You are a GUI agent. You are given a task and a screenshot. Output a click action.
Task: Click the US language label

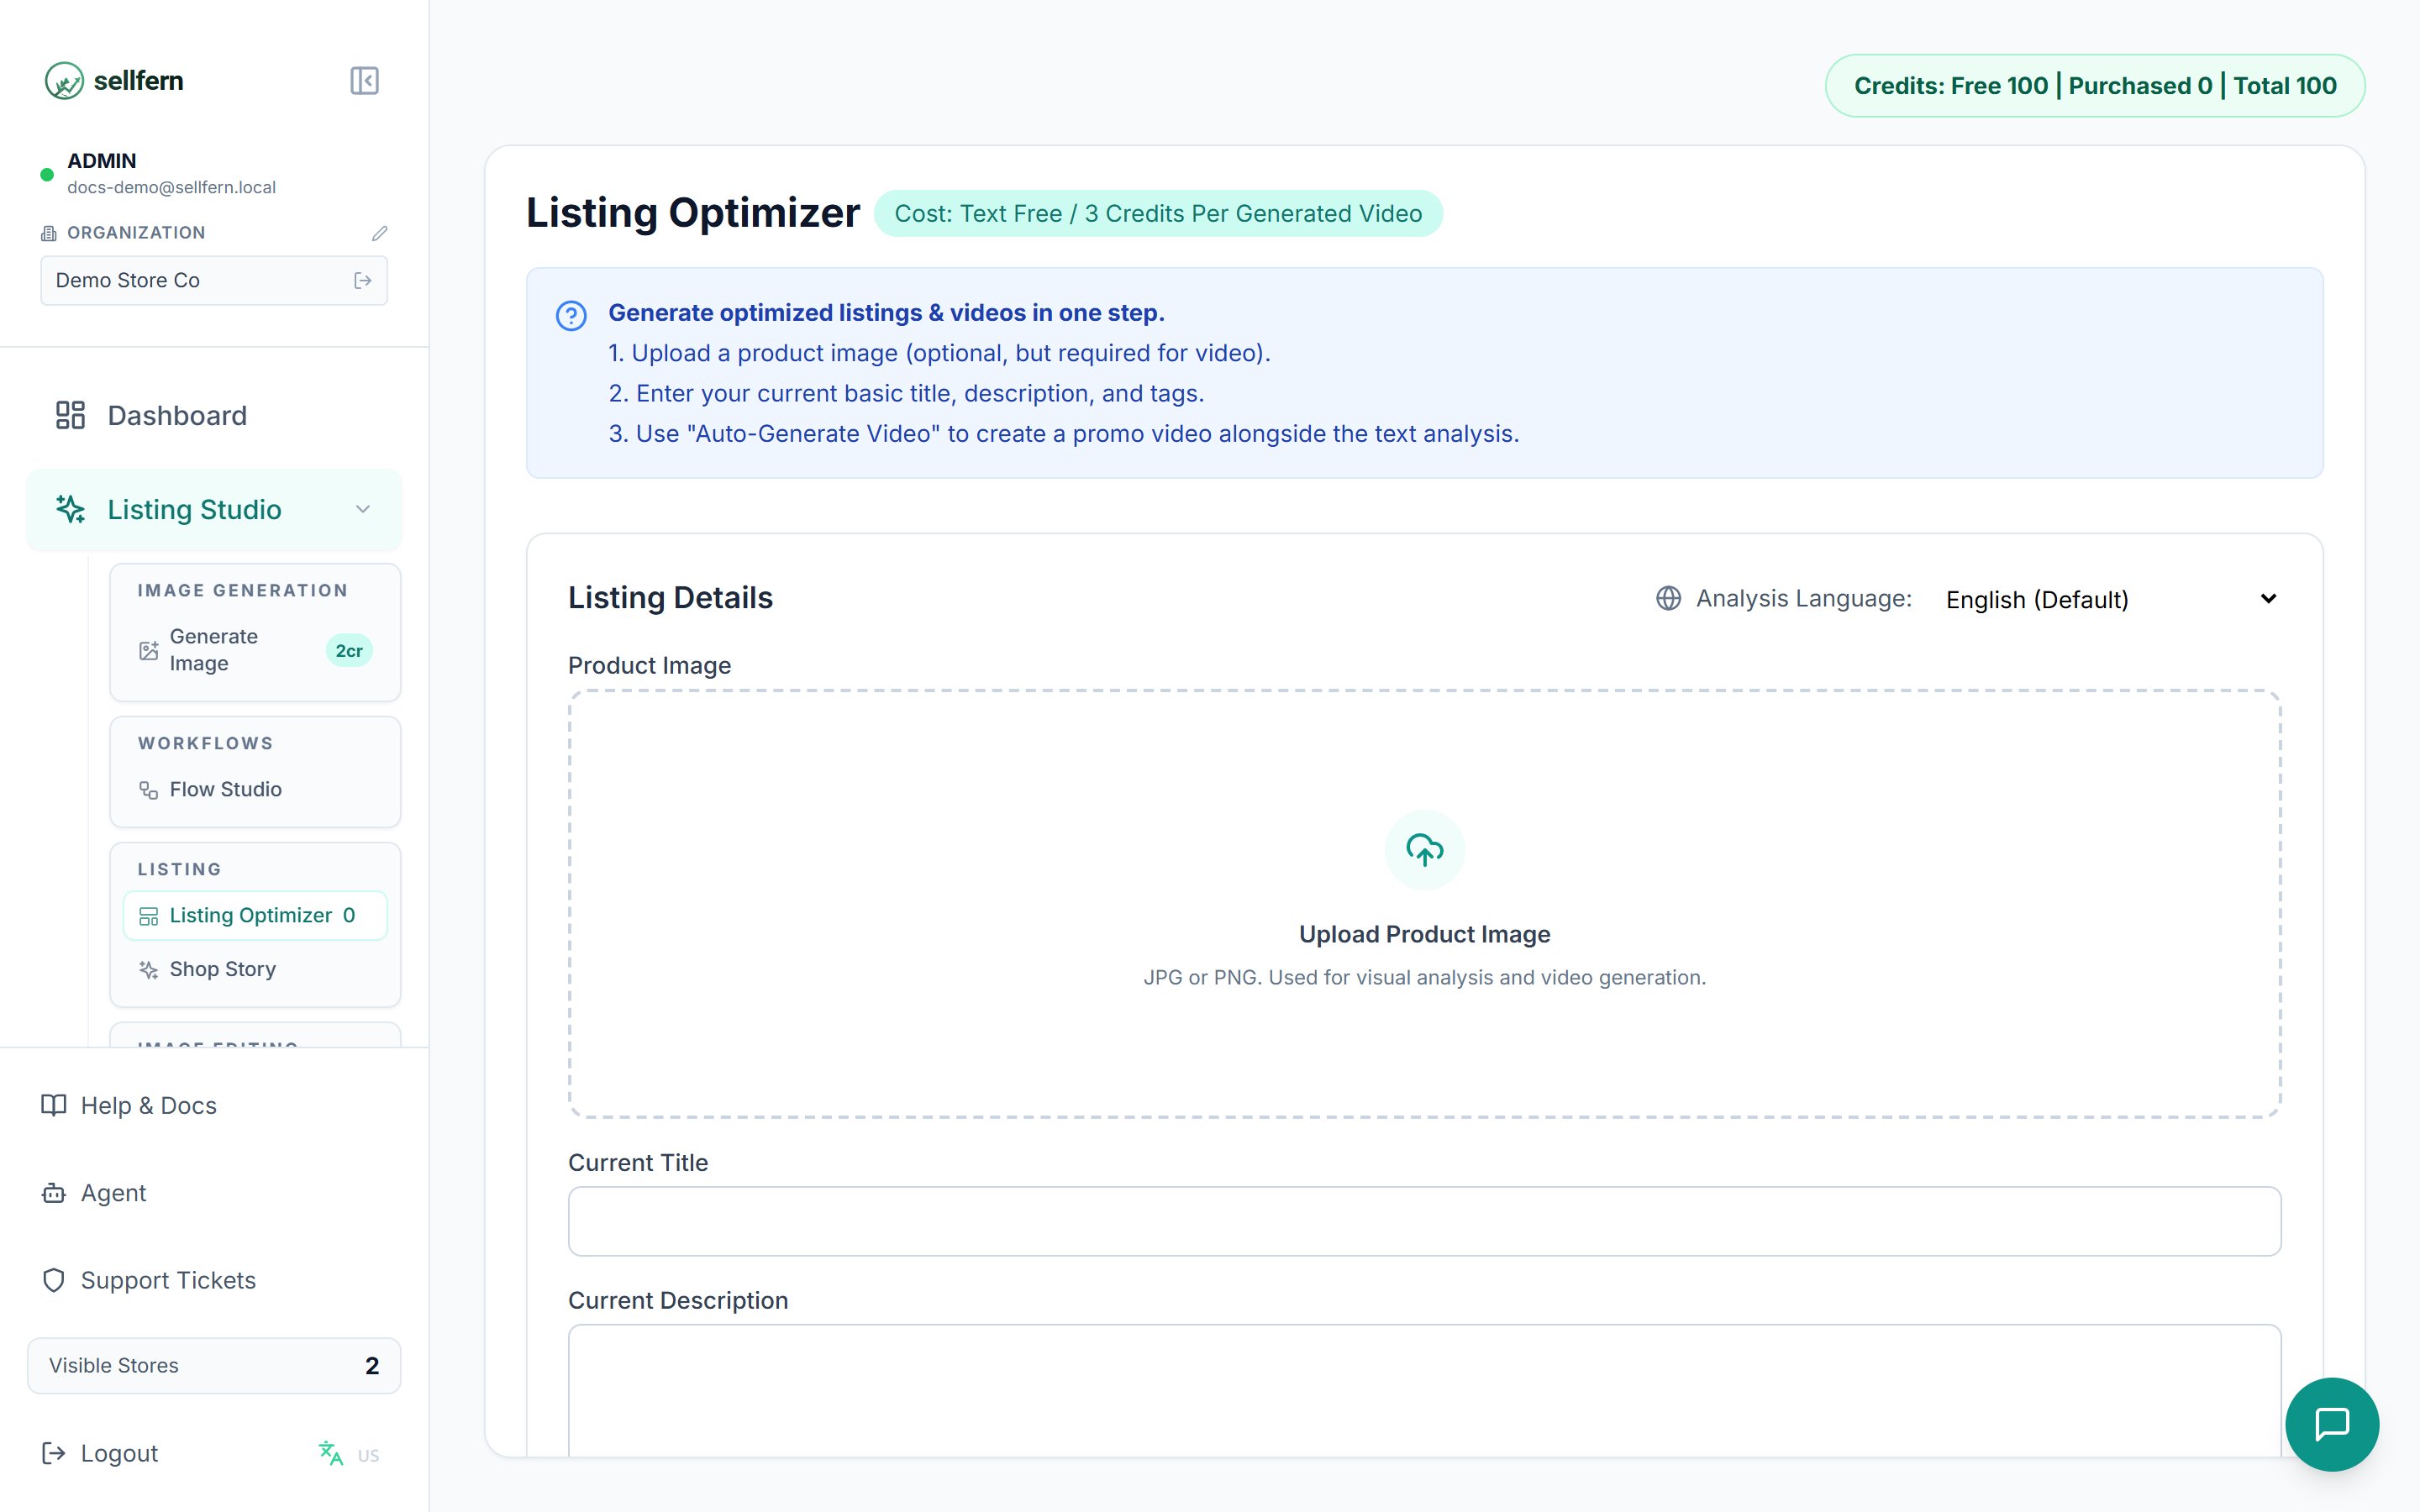pyautogui.click(x=369, y=1456)
